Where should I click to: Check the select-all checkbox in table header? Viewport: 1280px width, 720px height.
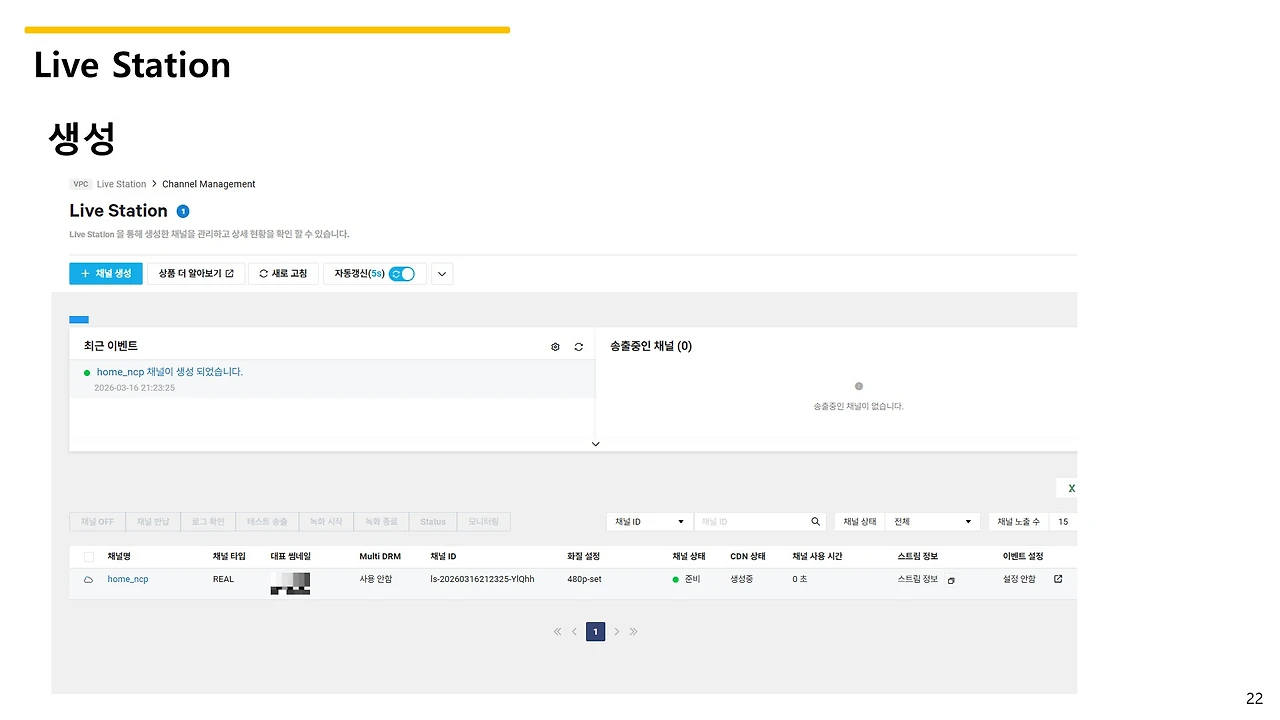(89, 557)
